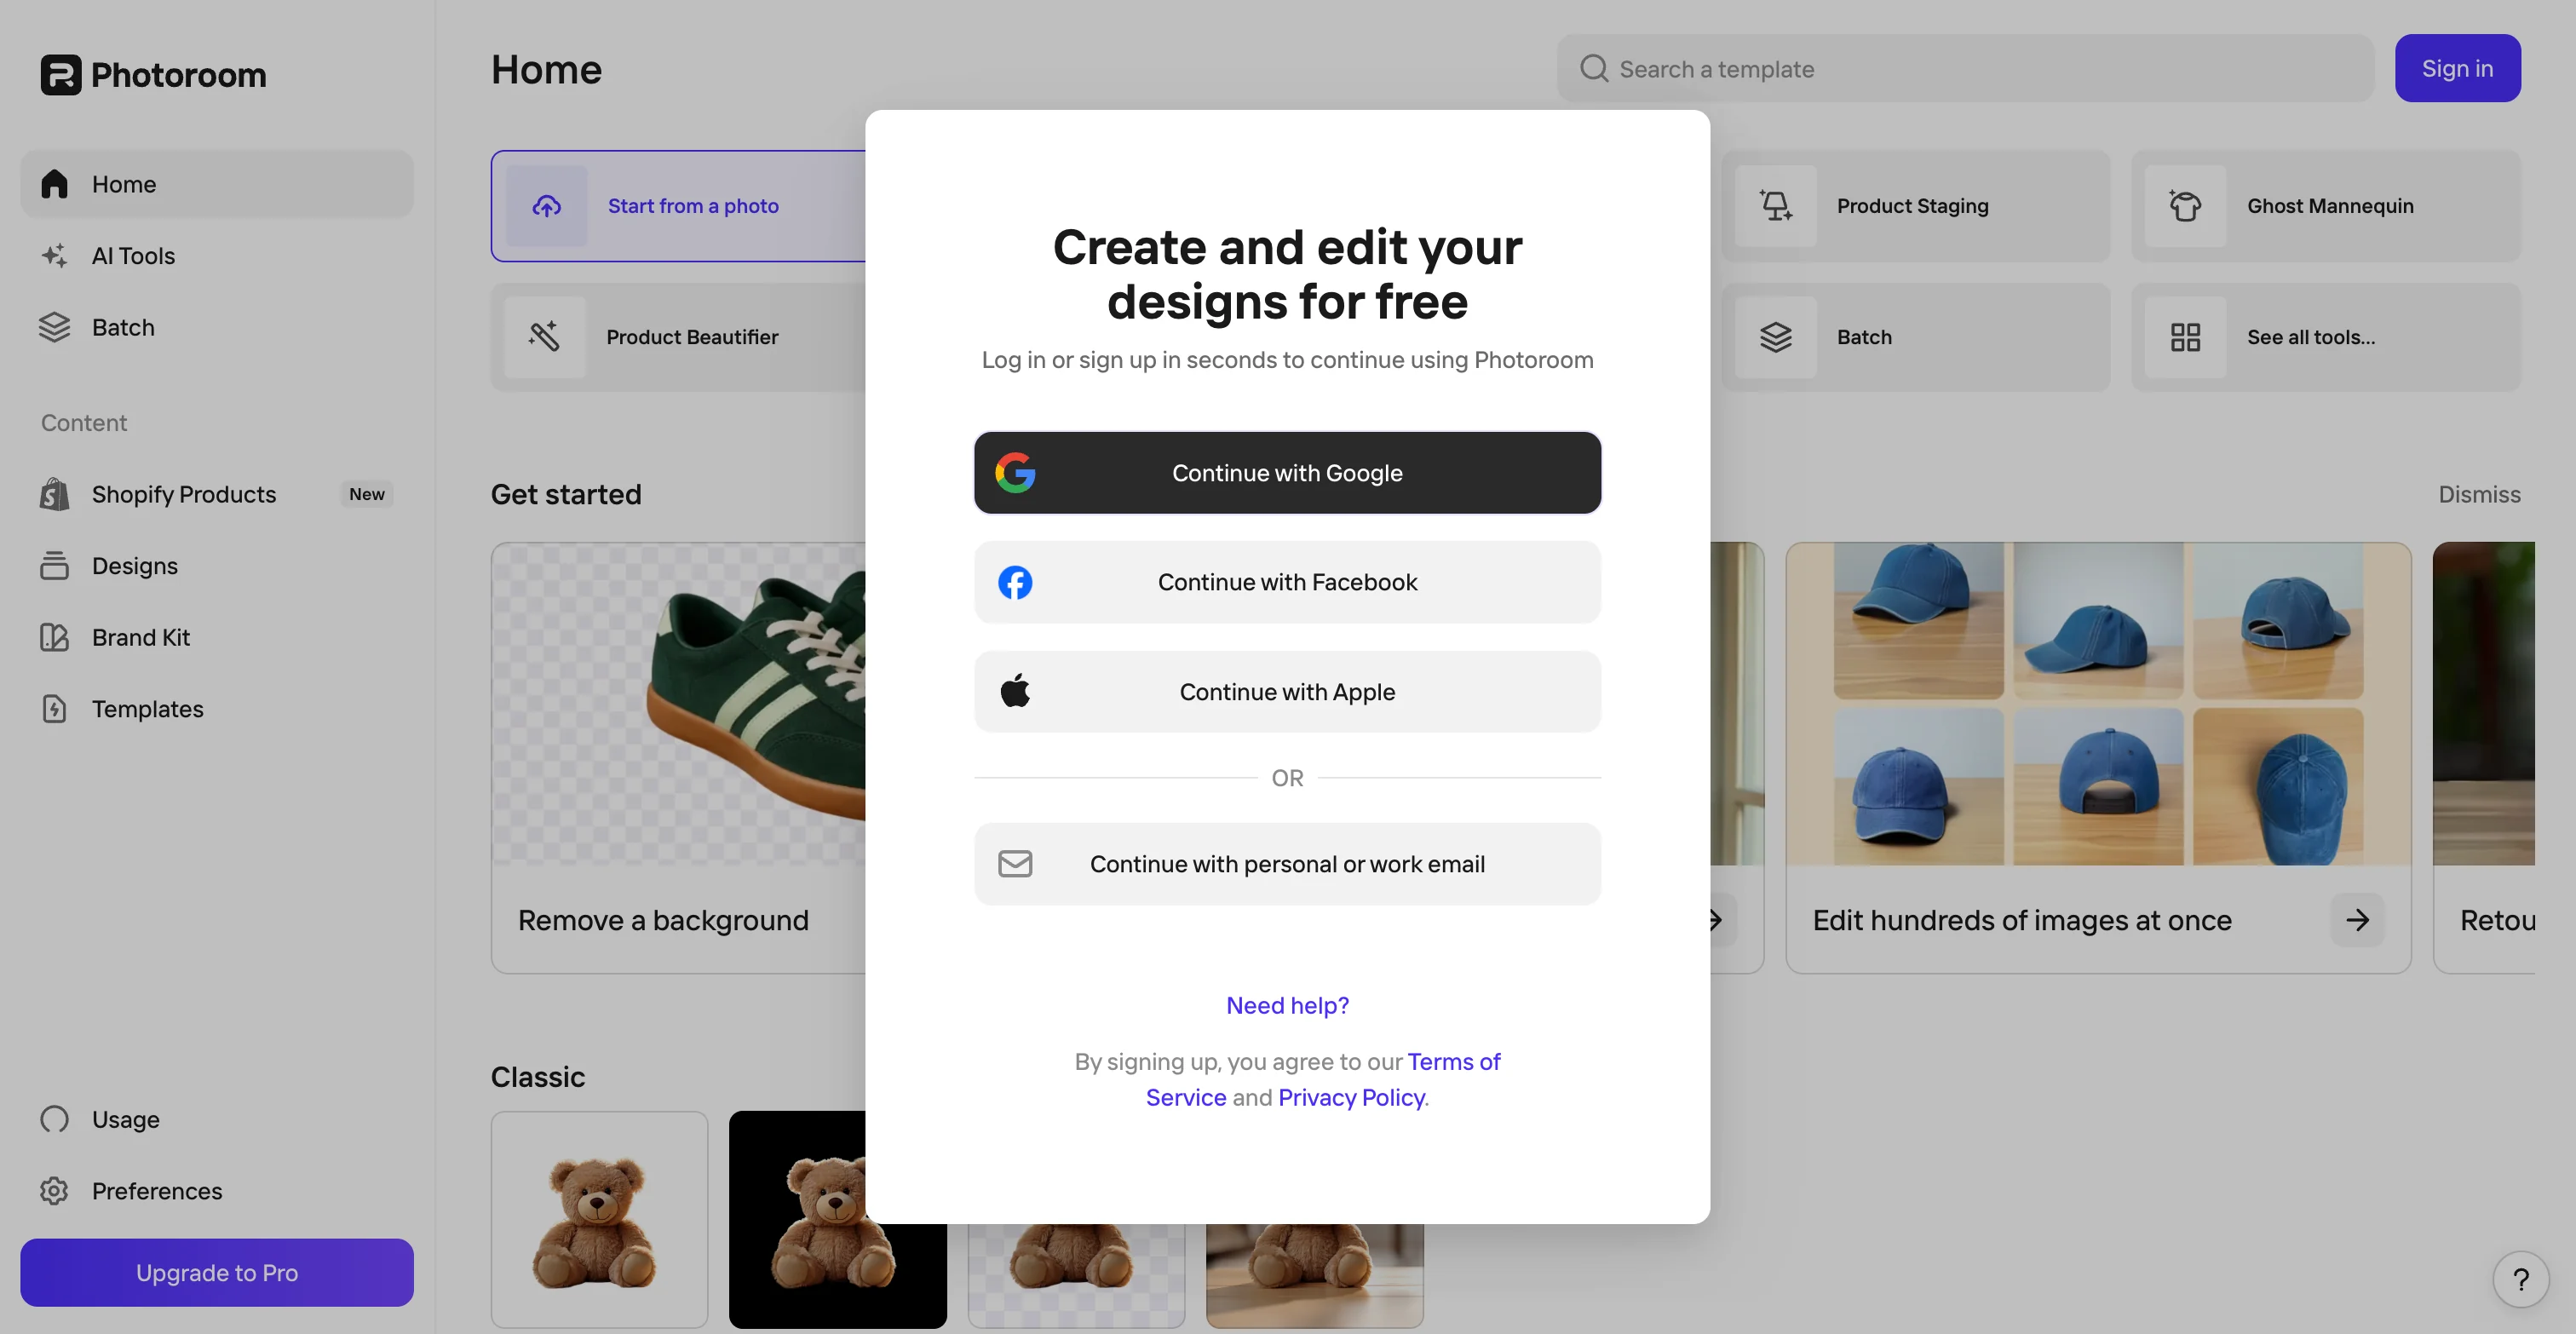Click the Product Beautifier wand icon

(544, 337)
